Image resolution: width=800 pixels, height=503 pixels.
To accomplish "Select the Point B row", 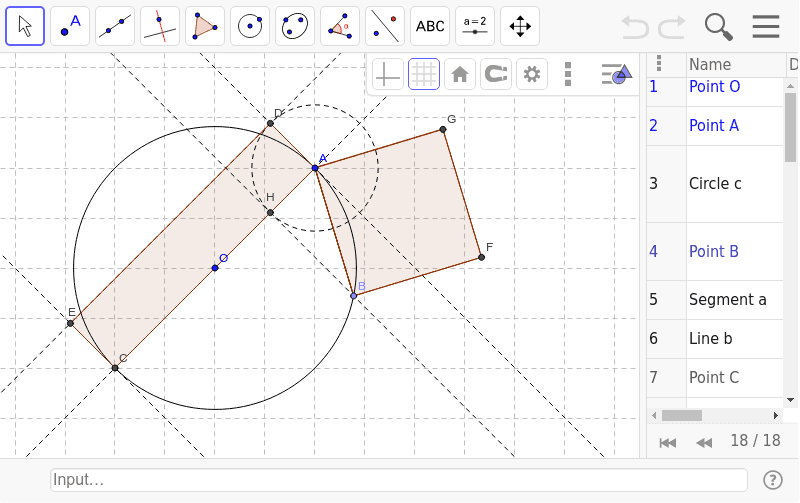I will tap(715, 252).
